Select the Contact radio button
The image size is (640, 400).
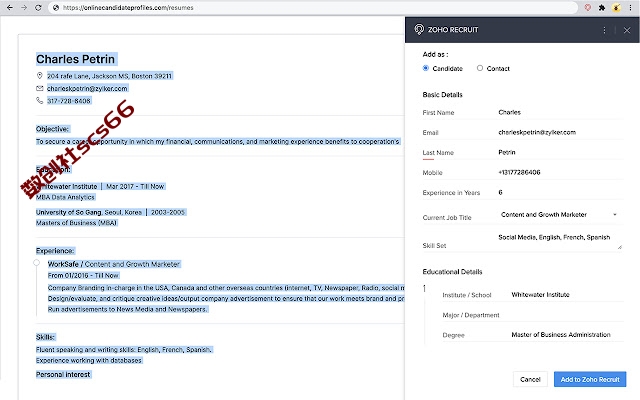click(480, 68)
